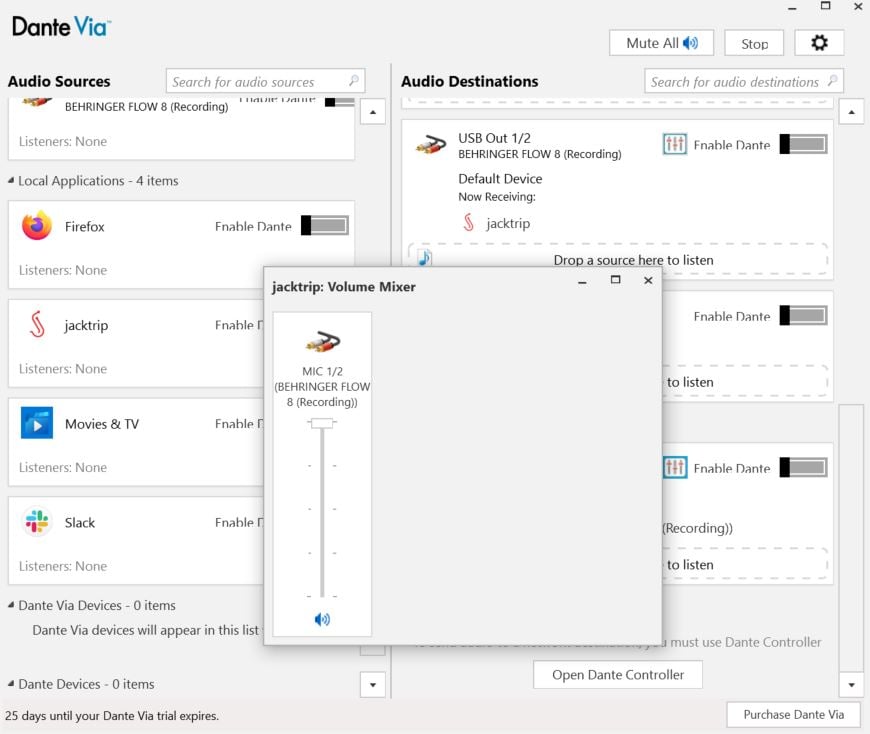Image resolution: width=870 pixels, height=734 pixels.
Task: Click the Open Dante Controller button
Action: [617, 674]
